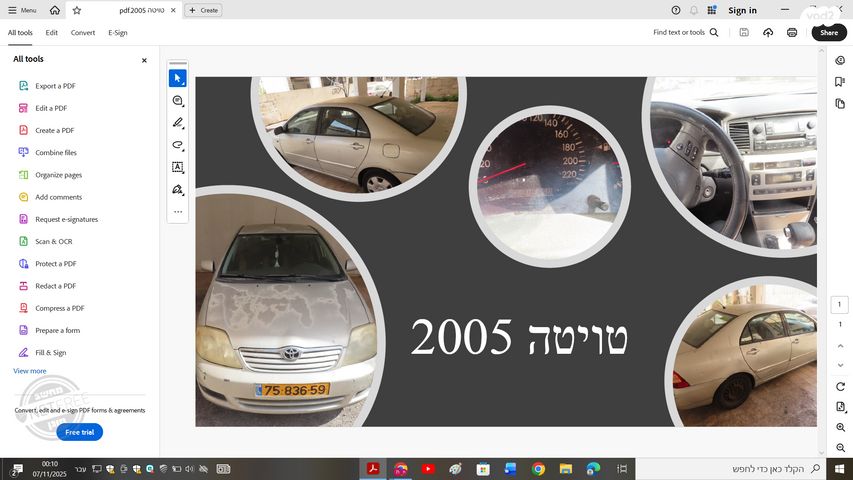Click Sign in
The width and height of the screenshot is (853, 480).
click(742, 10)
